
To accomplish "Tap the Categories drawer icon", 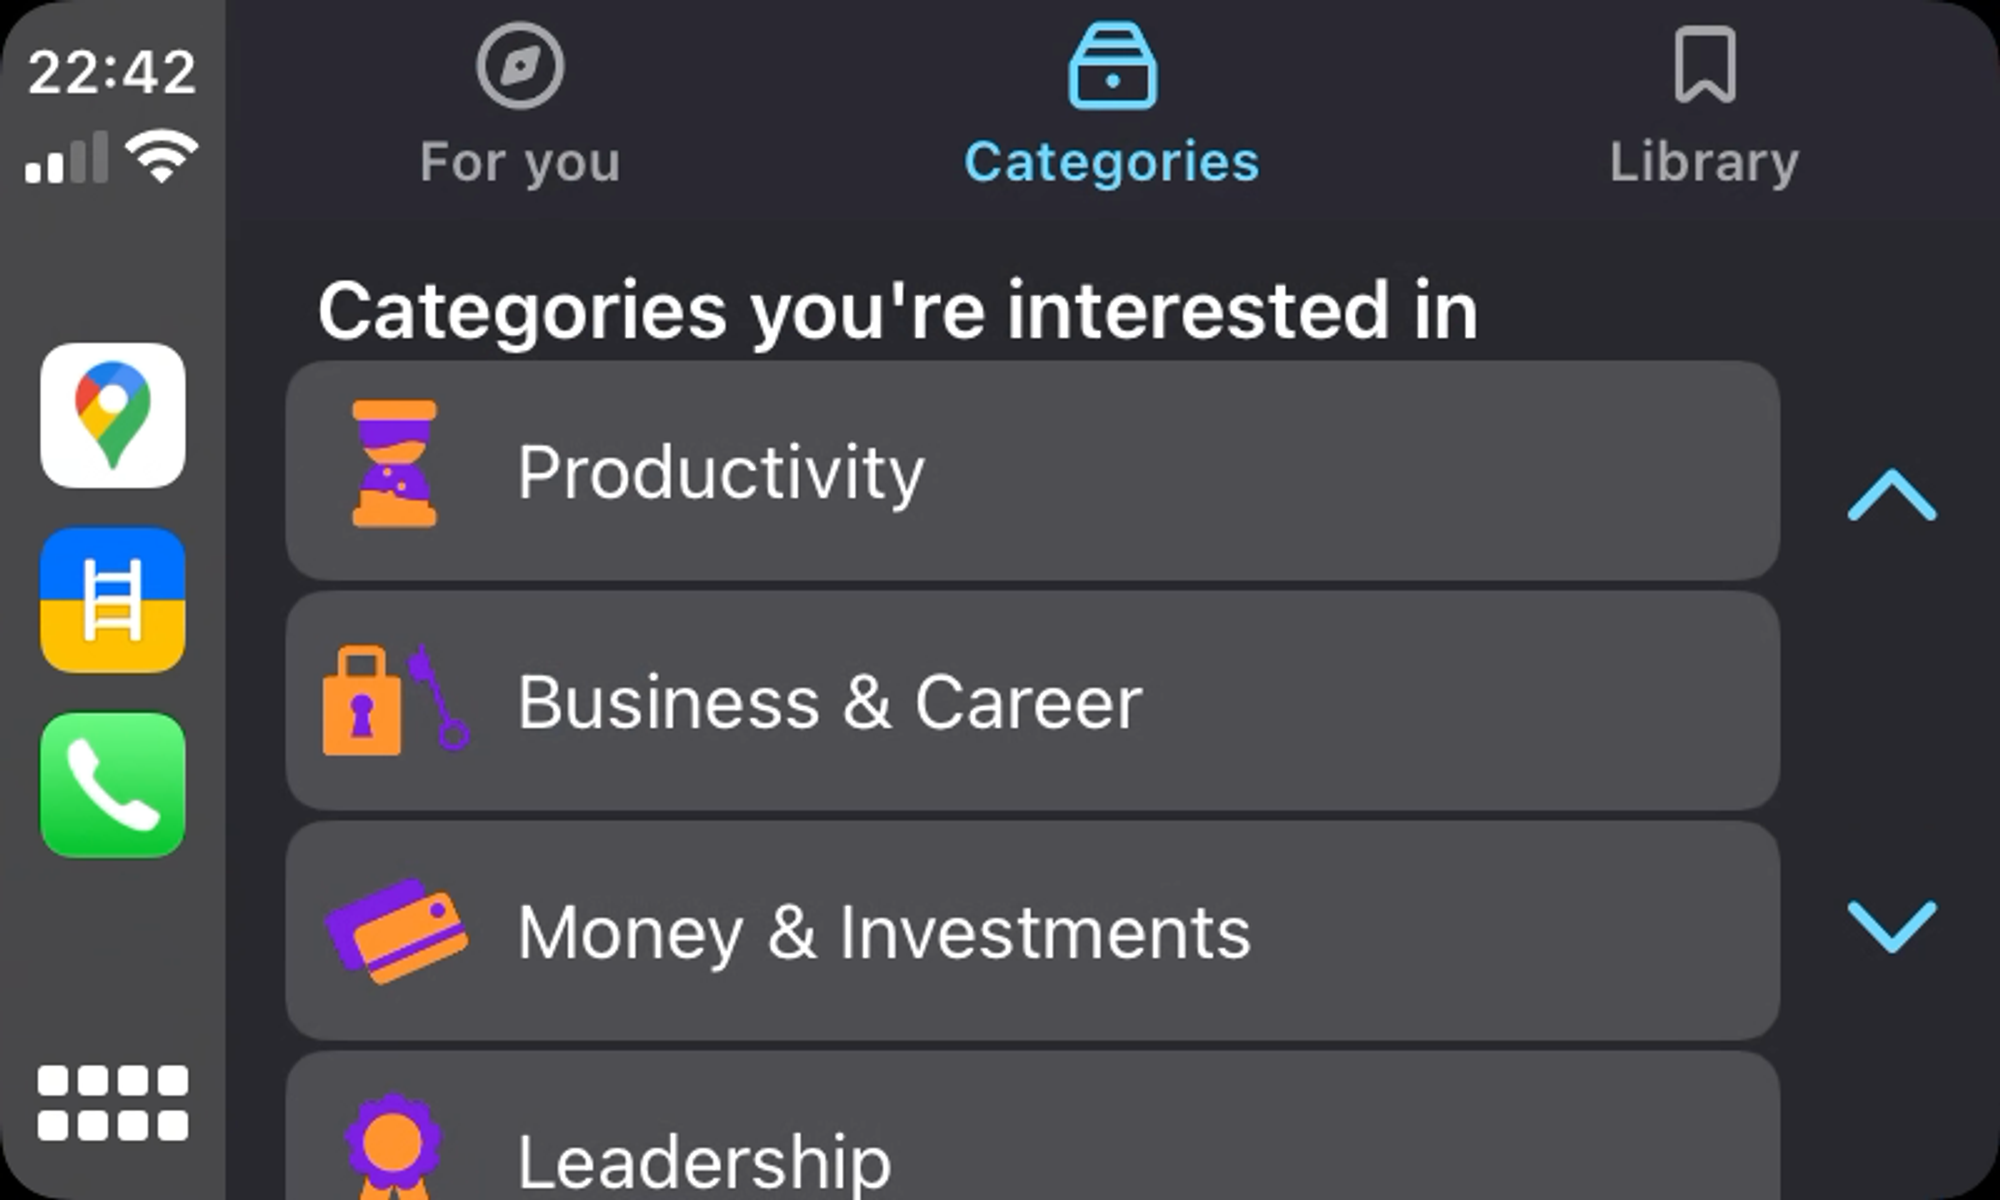I will (x=1112, y=66).
